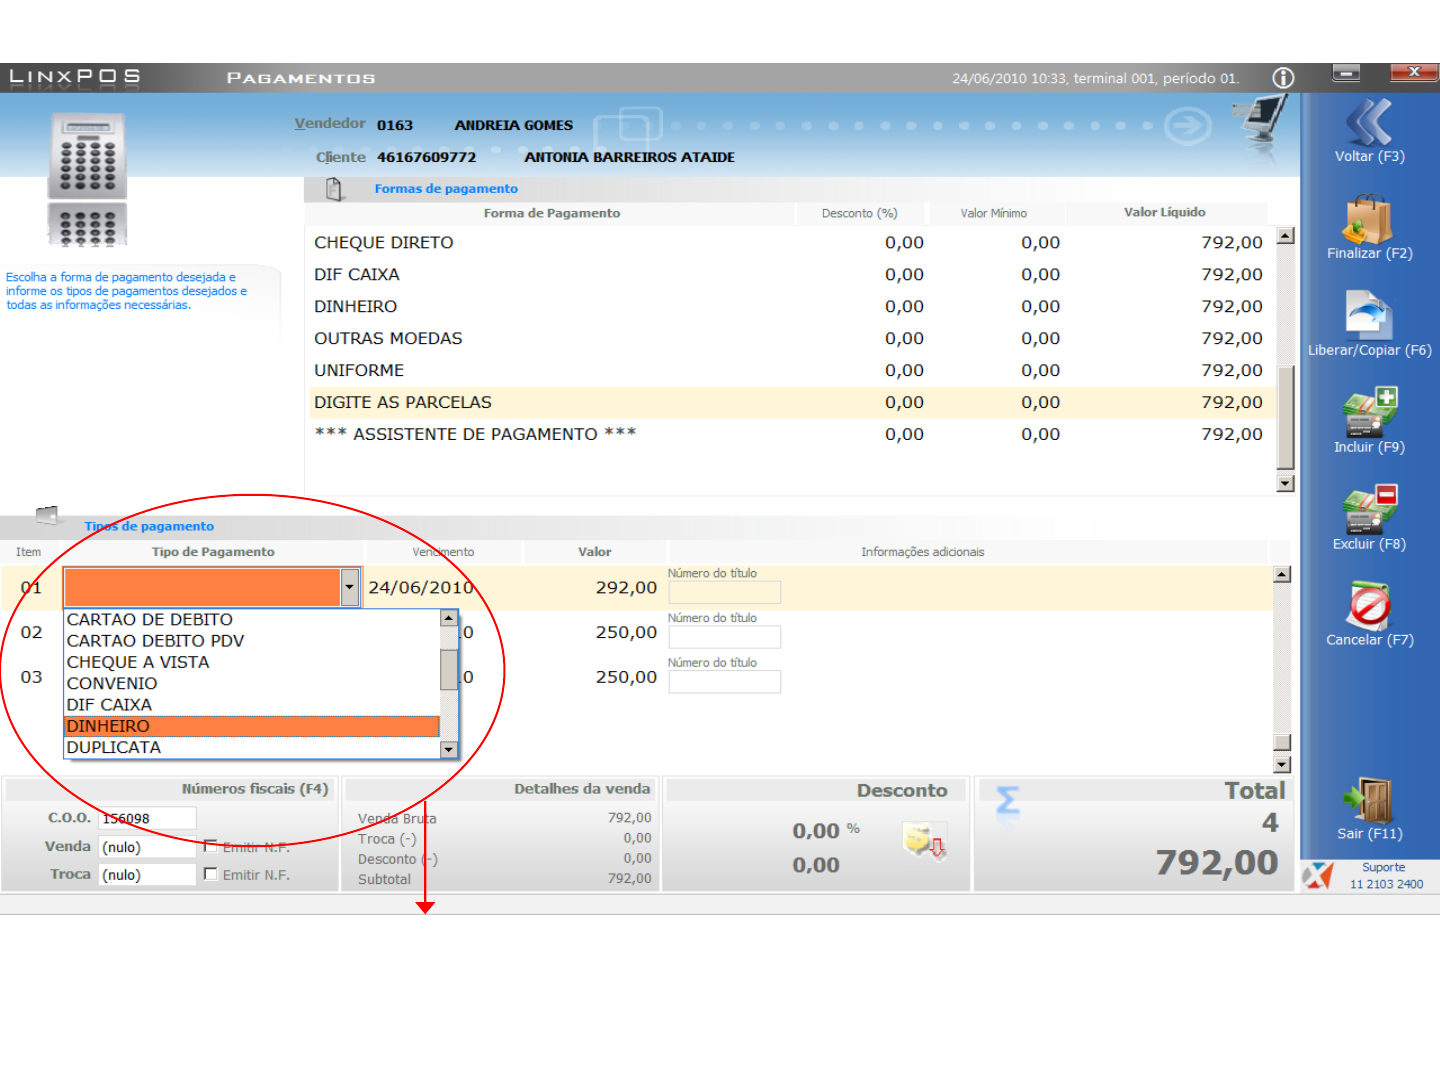Select the ASSISTENTE DE PAGAMENTO row
1440x1080 pixels.
pyautogui.click(x=789, y=434)
